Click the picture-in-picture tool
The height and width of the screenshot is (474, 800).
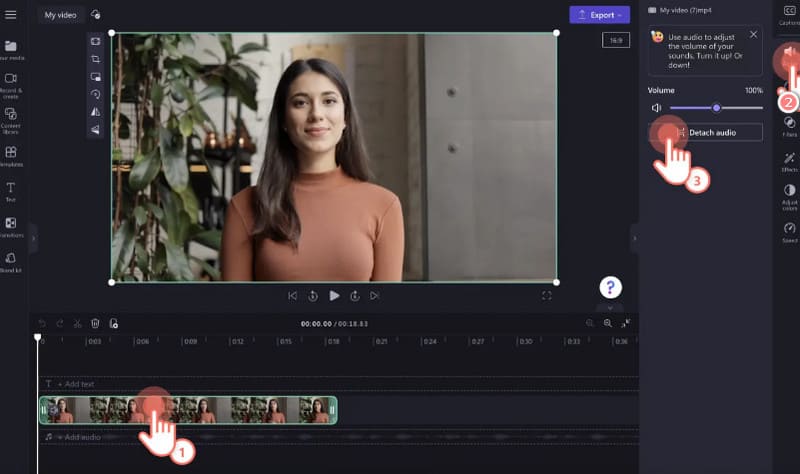tap(95, 77)
